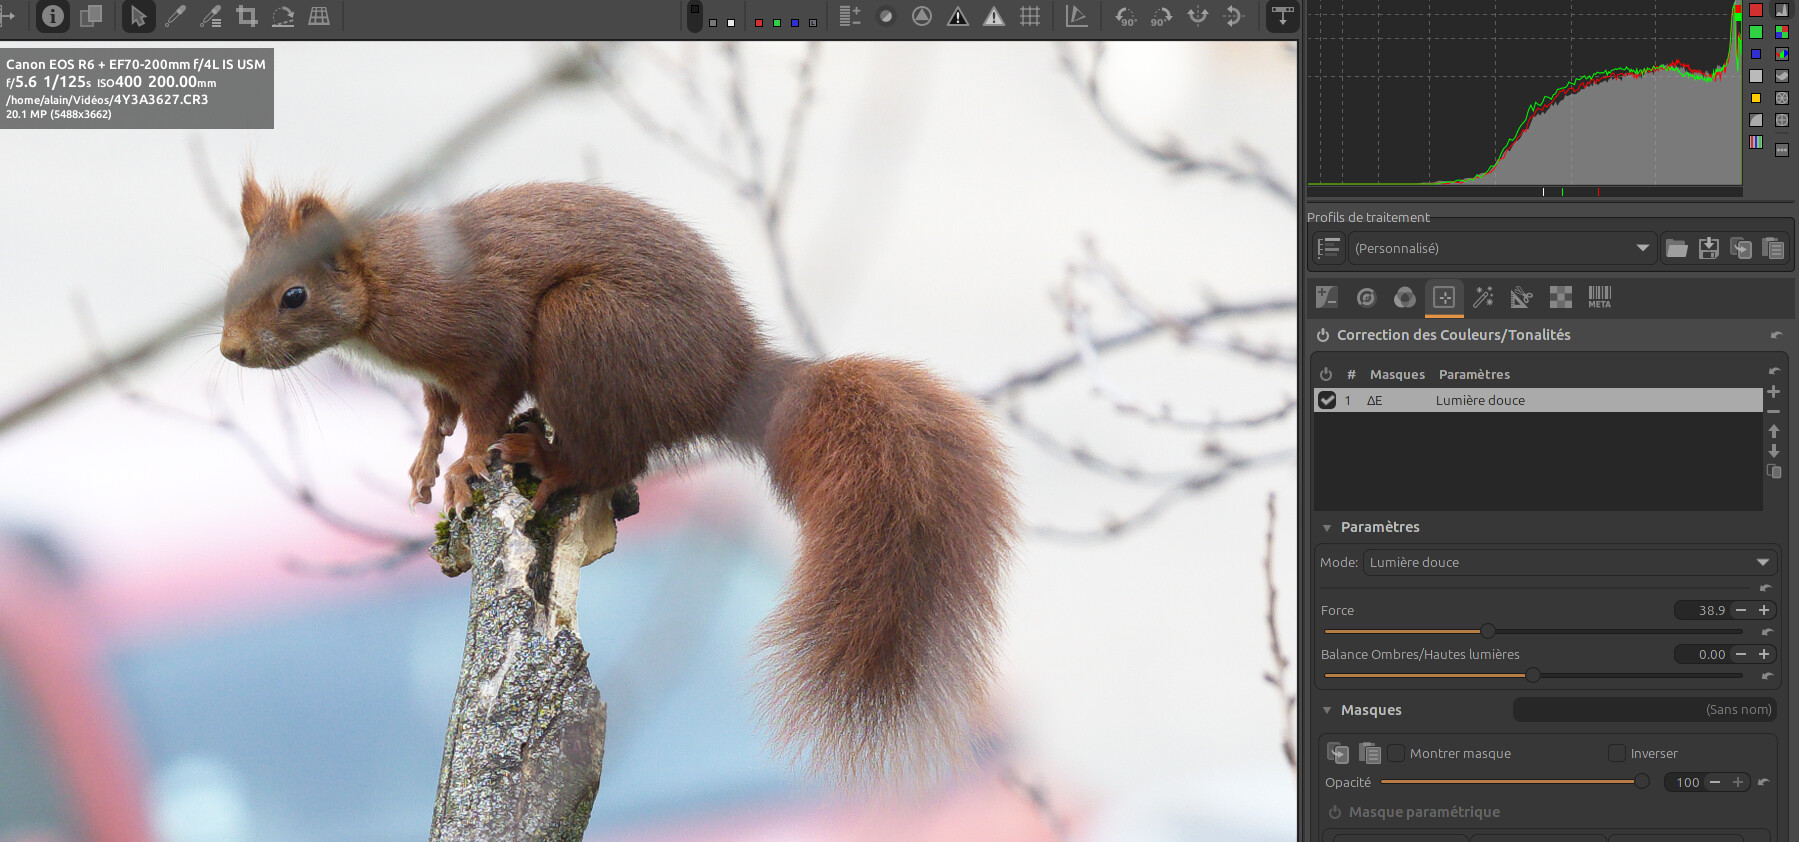Tick the Inverser checkbox
Screen dimensions: 1799x842
point(1617,753)
